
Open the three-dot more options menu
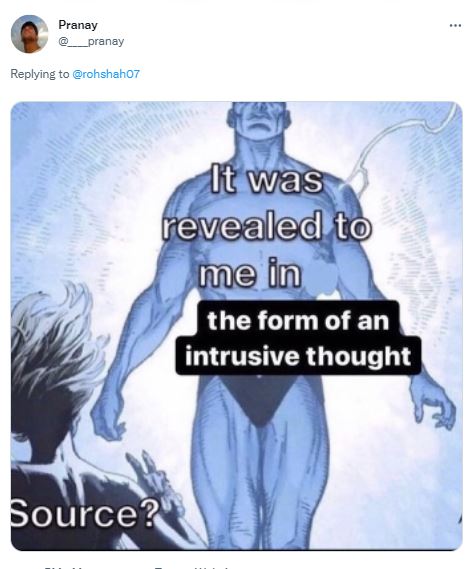(455, 25)
